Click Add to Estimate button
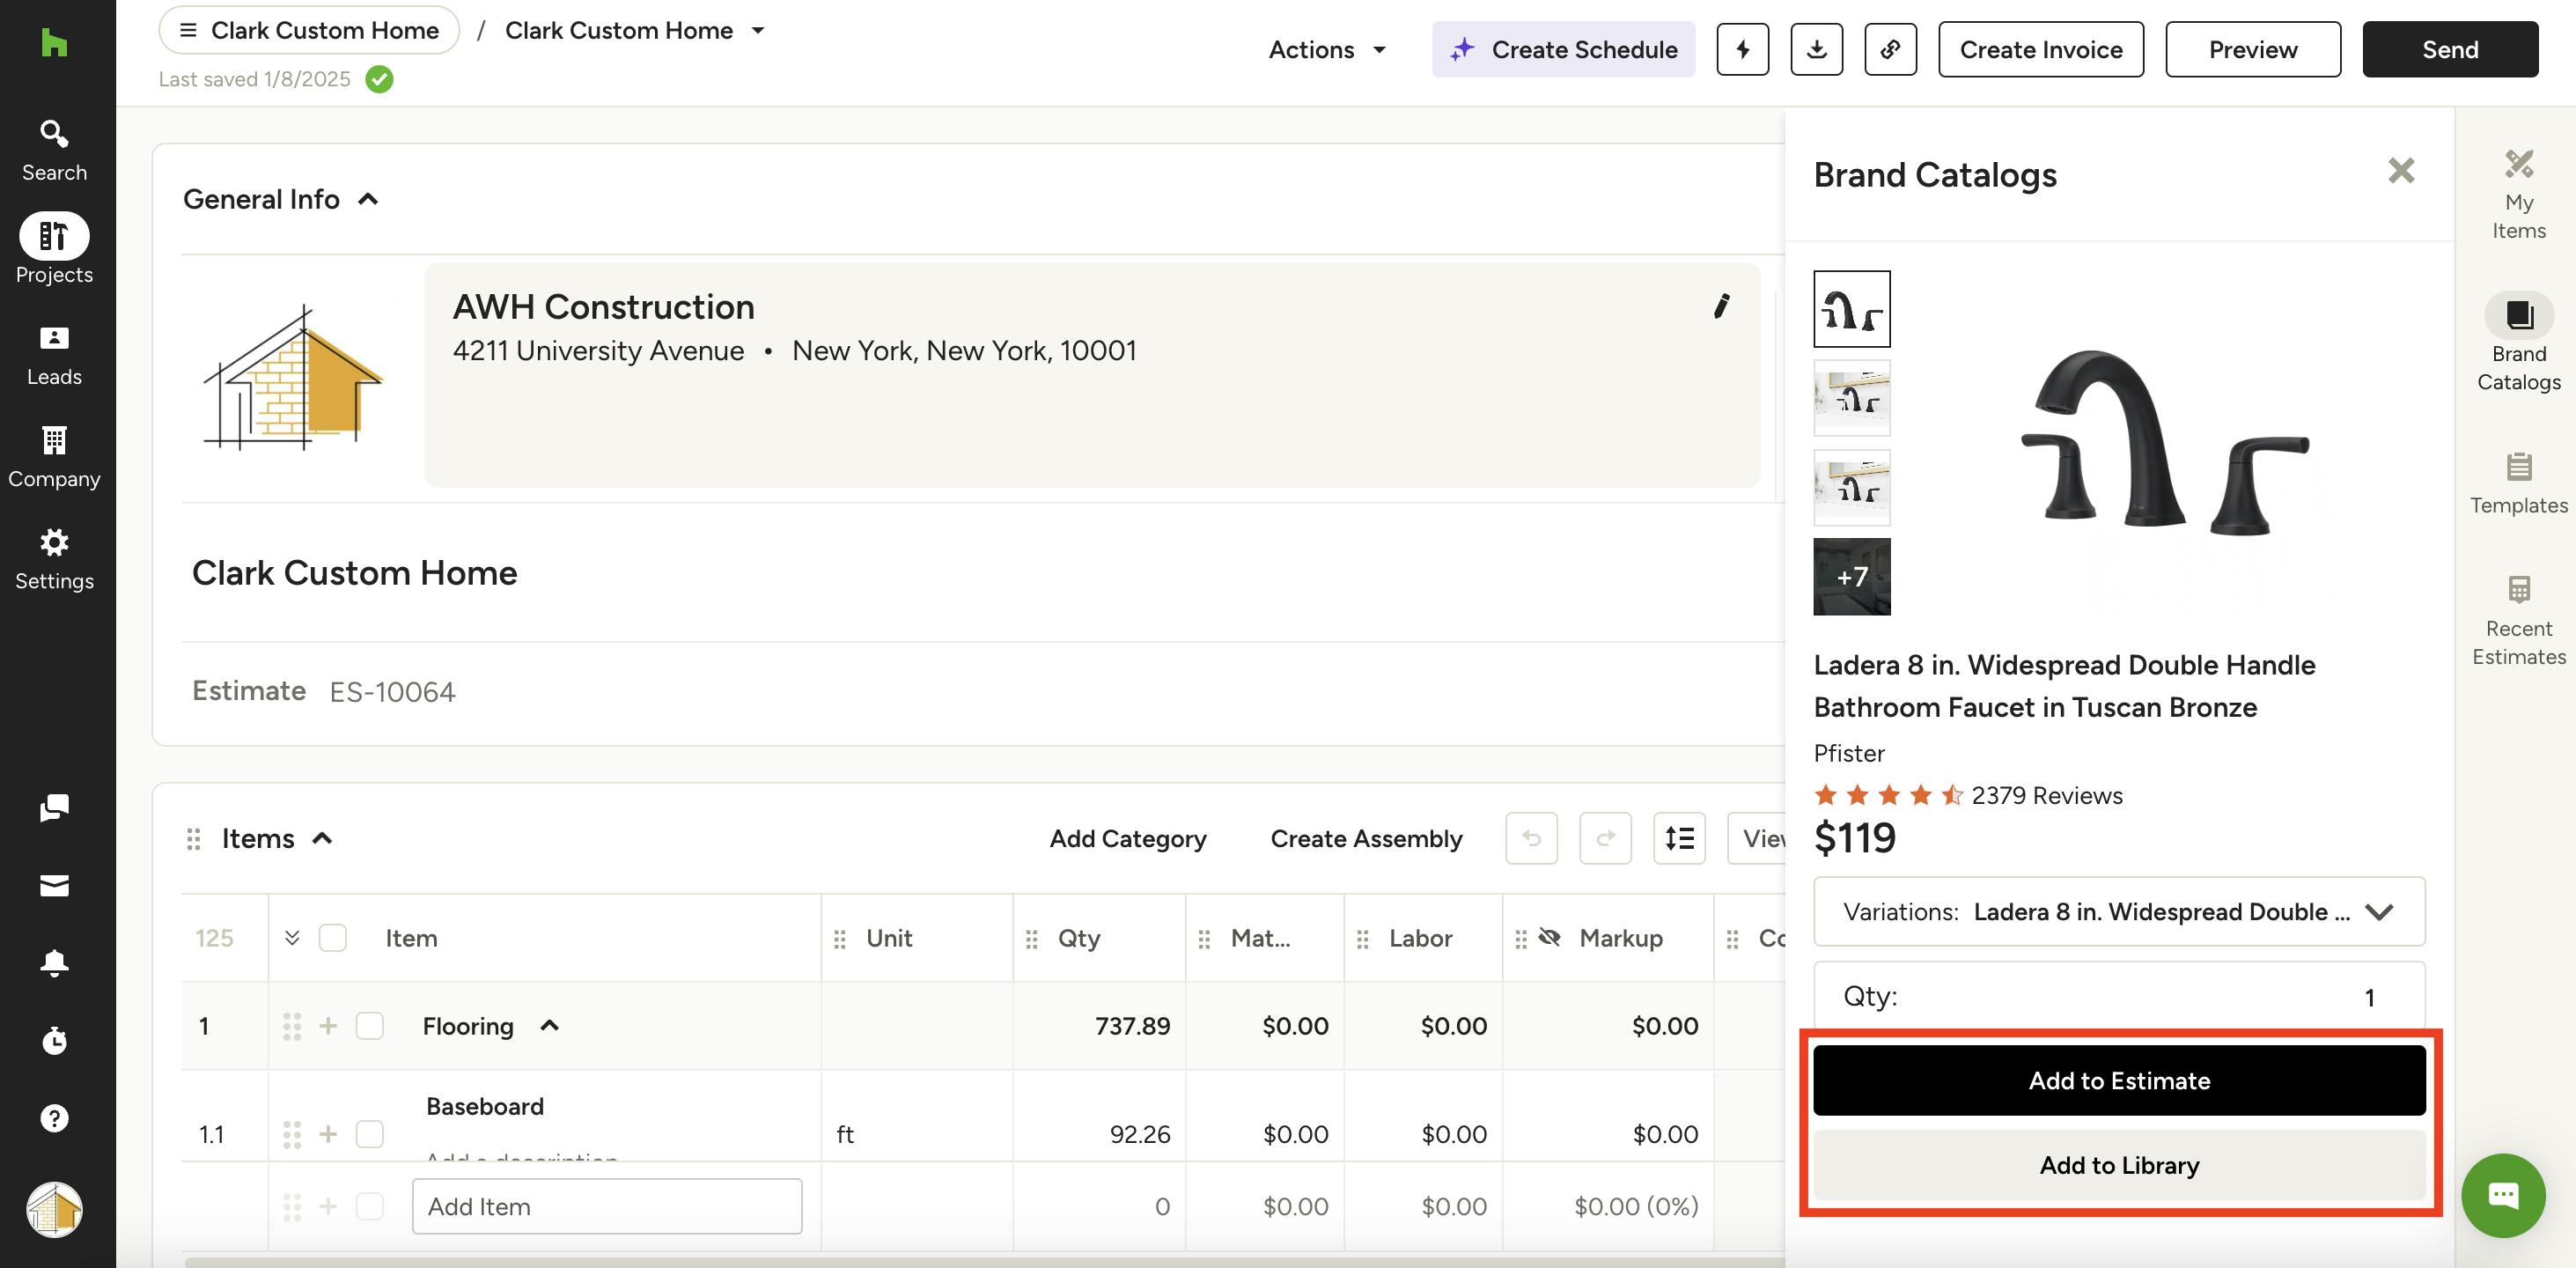The width and height of the screenshot is (2576, 1268). point(2119,1080)
